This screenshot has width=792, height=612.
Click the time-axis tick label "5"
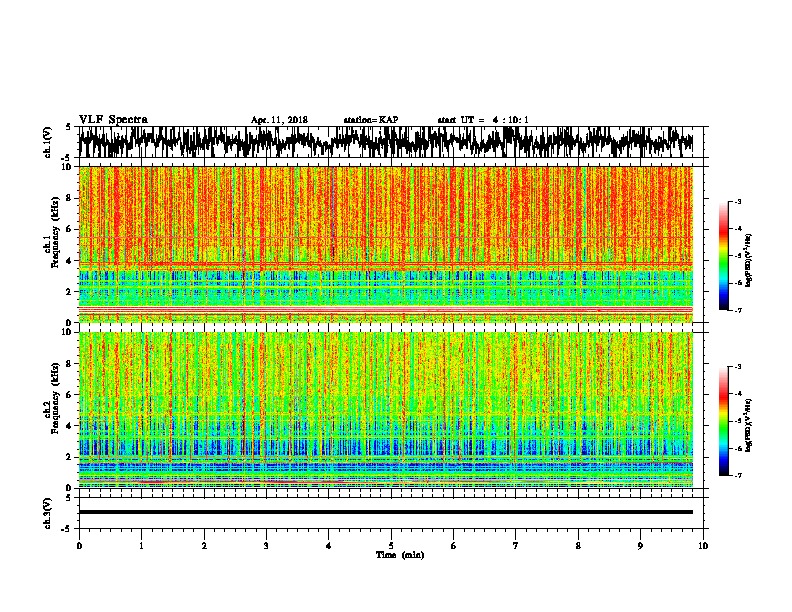pos(391,546)
